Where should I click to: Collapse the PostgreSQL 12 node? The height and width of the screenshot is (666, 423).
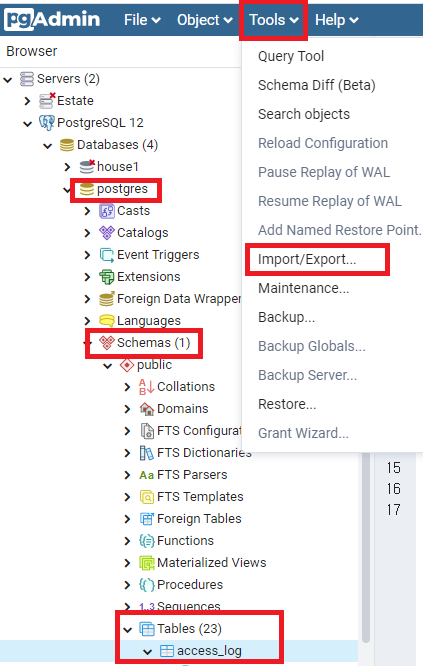pyautogui.click(x=28, y=124)
